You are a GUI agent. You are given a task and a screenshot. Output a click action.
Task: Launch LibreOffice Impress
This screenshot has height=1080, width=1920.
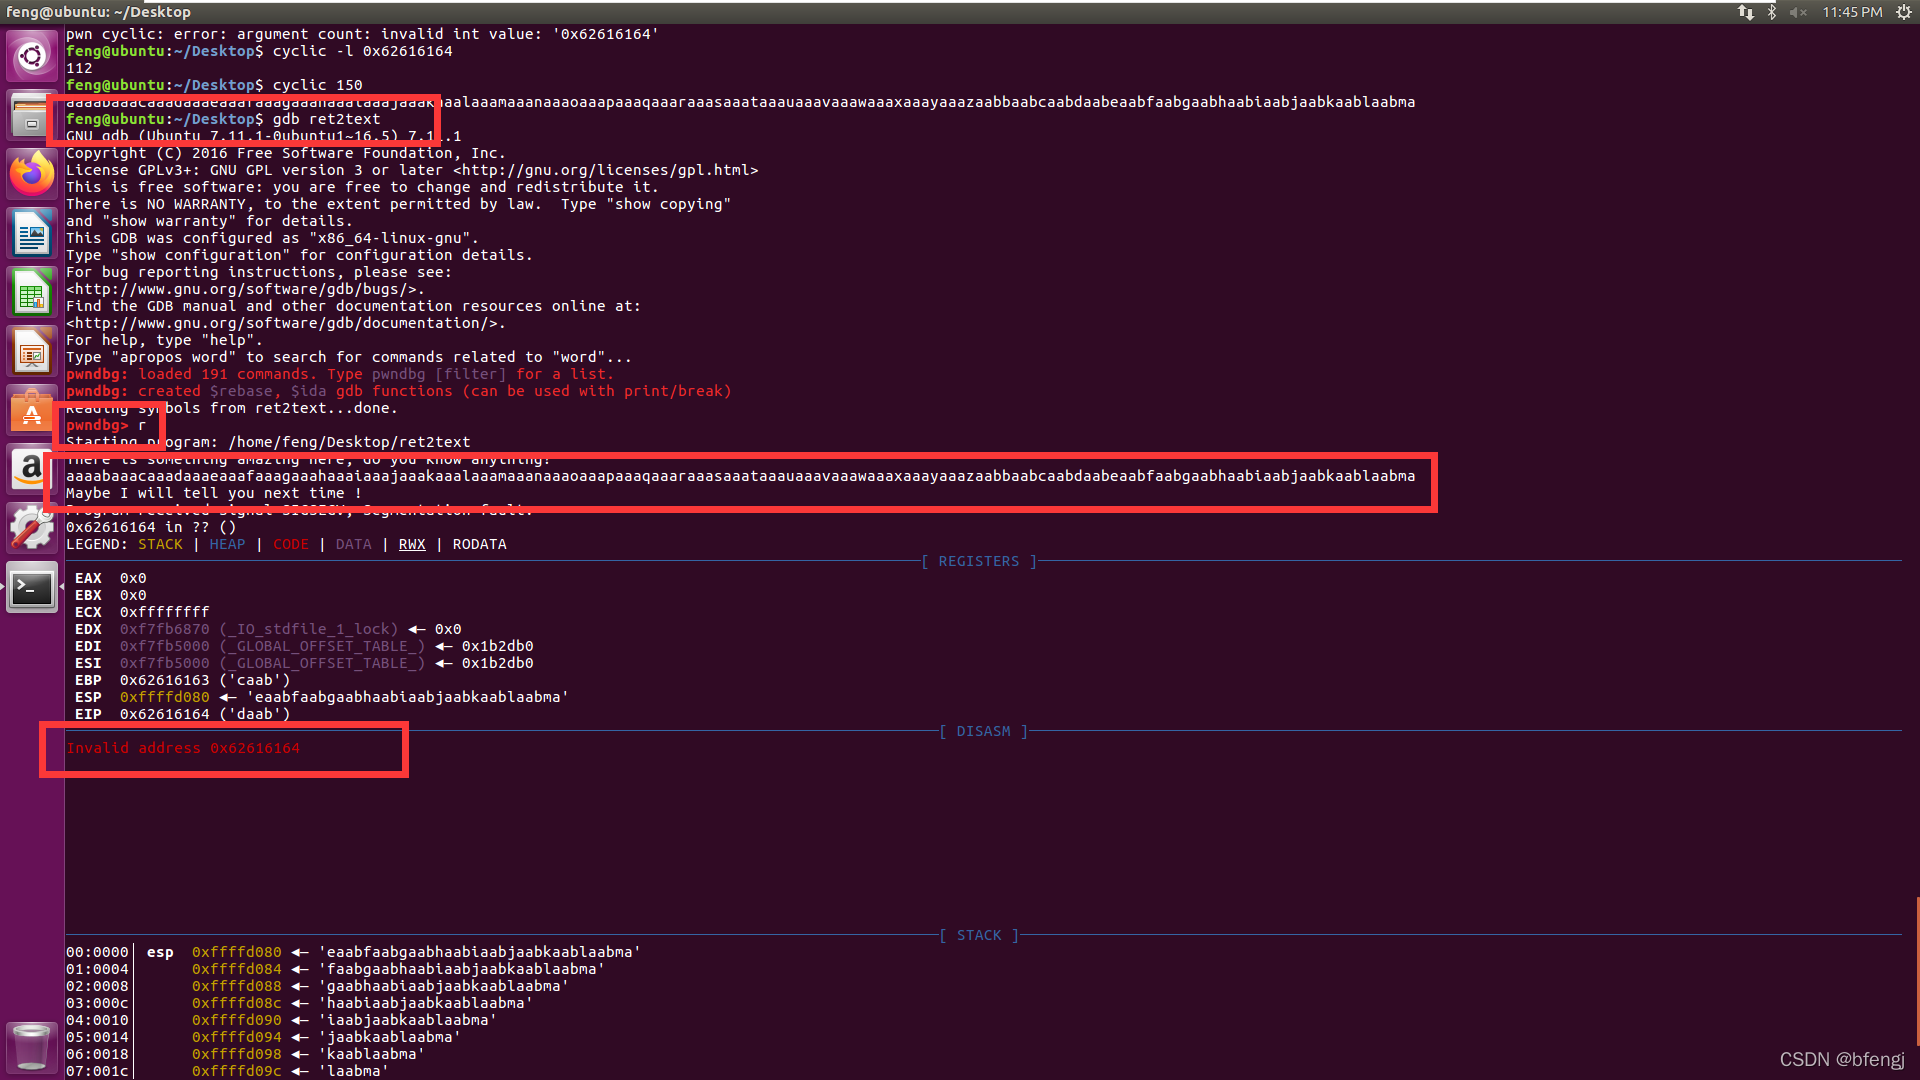[x=32, y=351]
